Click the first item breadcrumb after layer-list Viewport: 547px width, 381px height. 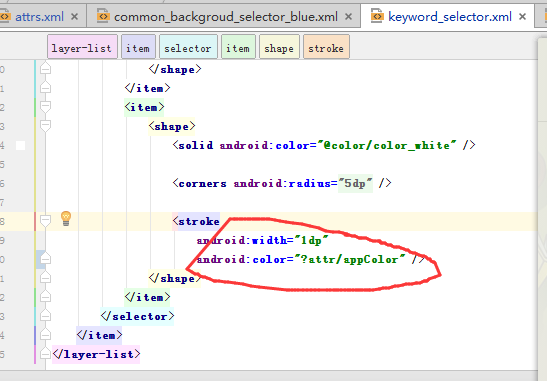138,47
